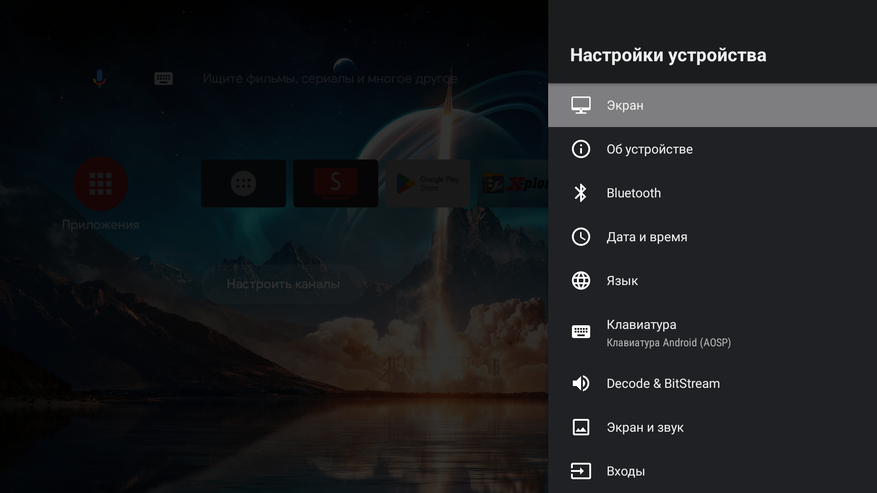This screenshot has height=493, width=877.
Task: Open the dark tile with the dots icon
Action: coord(243,184)
